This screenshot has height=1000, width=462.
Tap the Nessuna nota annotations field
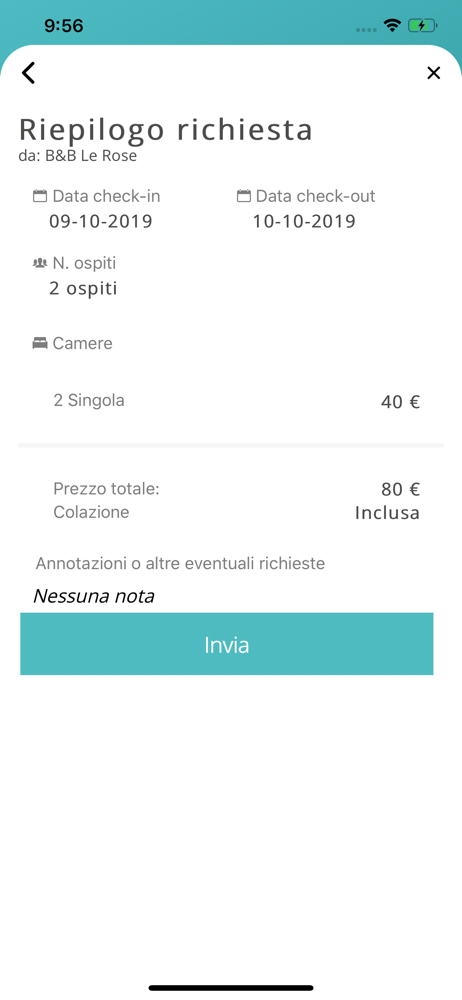(94, 596)
